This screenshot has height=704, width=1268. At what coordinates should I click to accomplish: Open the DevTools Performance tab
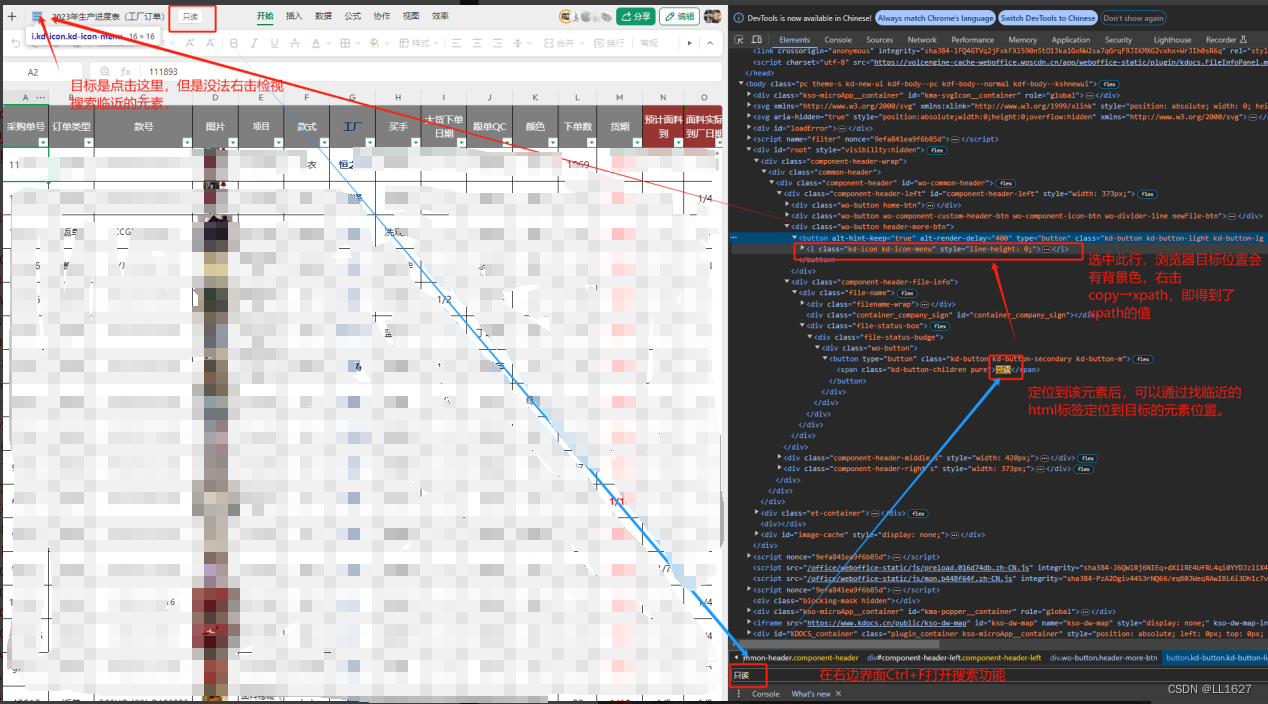pos(973,40)
